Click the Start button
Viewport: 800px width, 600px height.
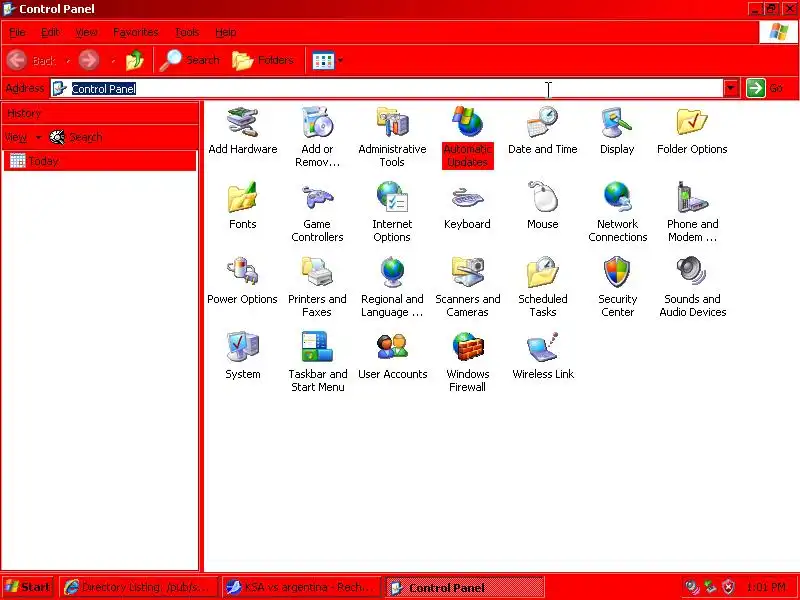coord(28,587)
